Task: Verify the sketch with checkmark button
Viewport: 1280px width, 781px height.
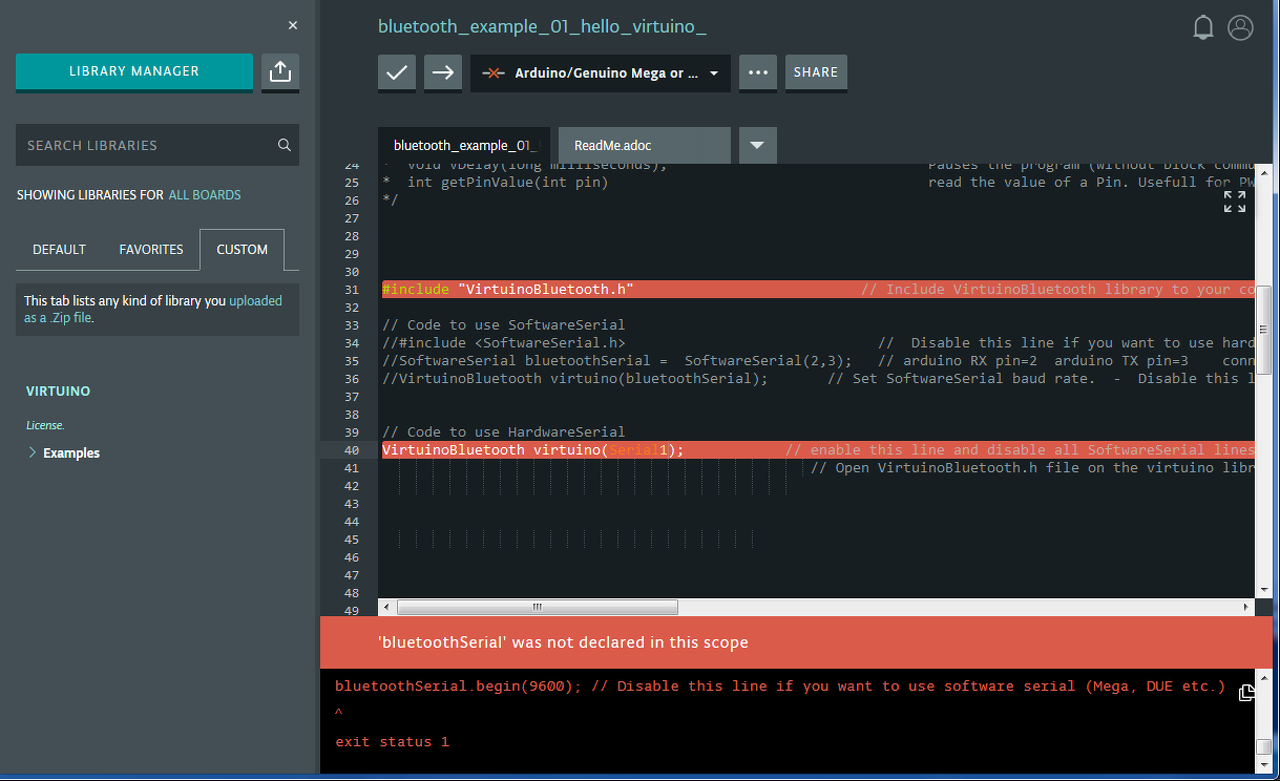Action: (397, 72)
